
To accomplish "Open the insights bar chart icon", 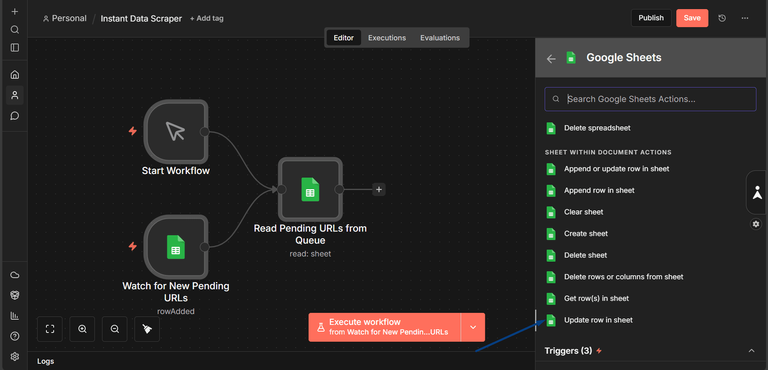I will click(15, 316).
